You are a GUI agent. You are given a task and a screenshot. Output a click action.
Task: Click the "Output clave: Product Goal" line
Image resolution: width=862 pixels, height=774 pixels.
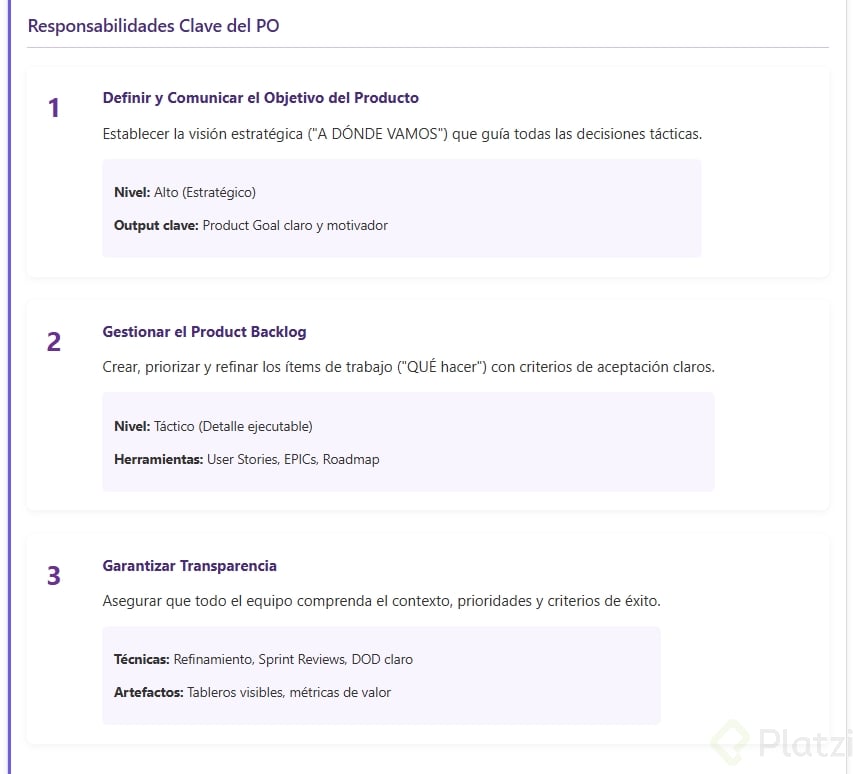(250, 225)
